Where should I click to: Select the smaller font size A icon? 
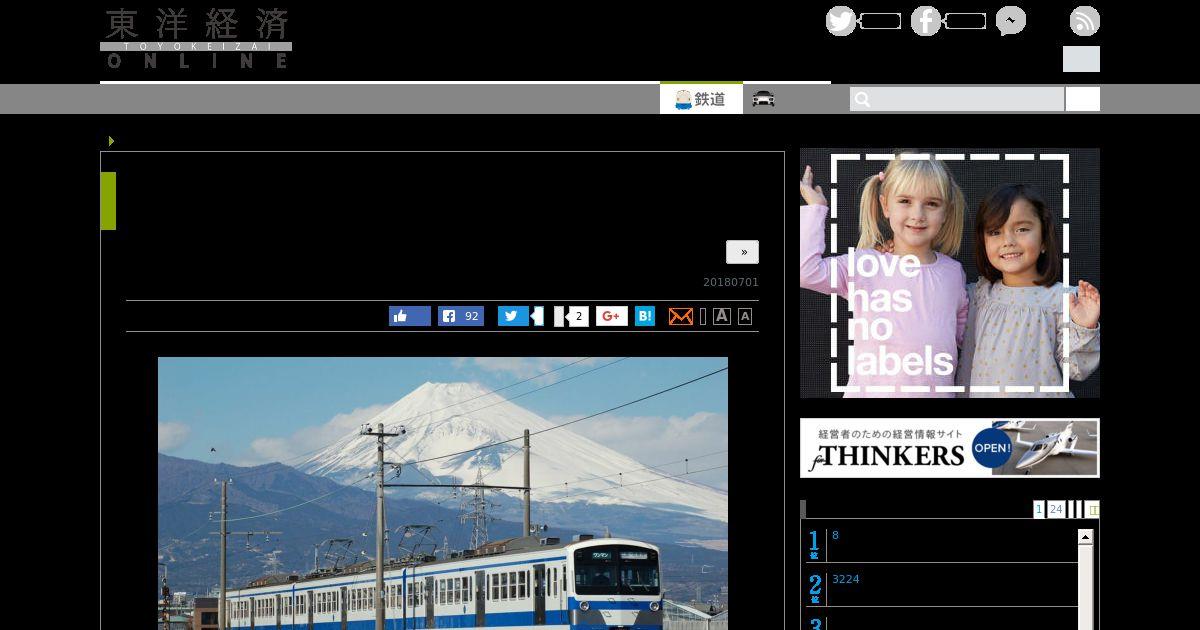point(744,316)
